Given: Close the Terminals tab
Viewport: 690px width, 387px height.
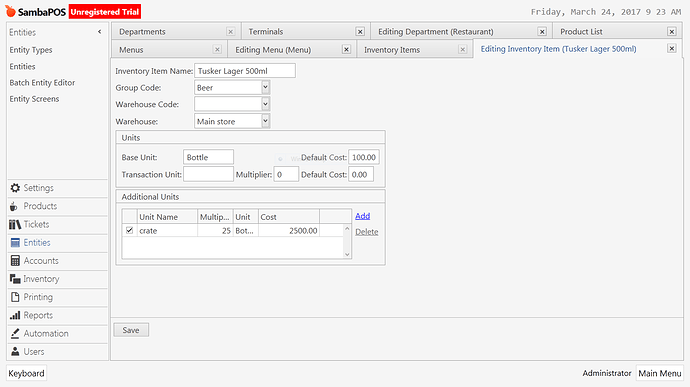Looking at the screenshot, I should (360, 32).
